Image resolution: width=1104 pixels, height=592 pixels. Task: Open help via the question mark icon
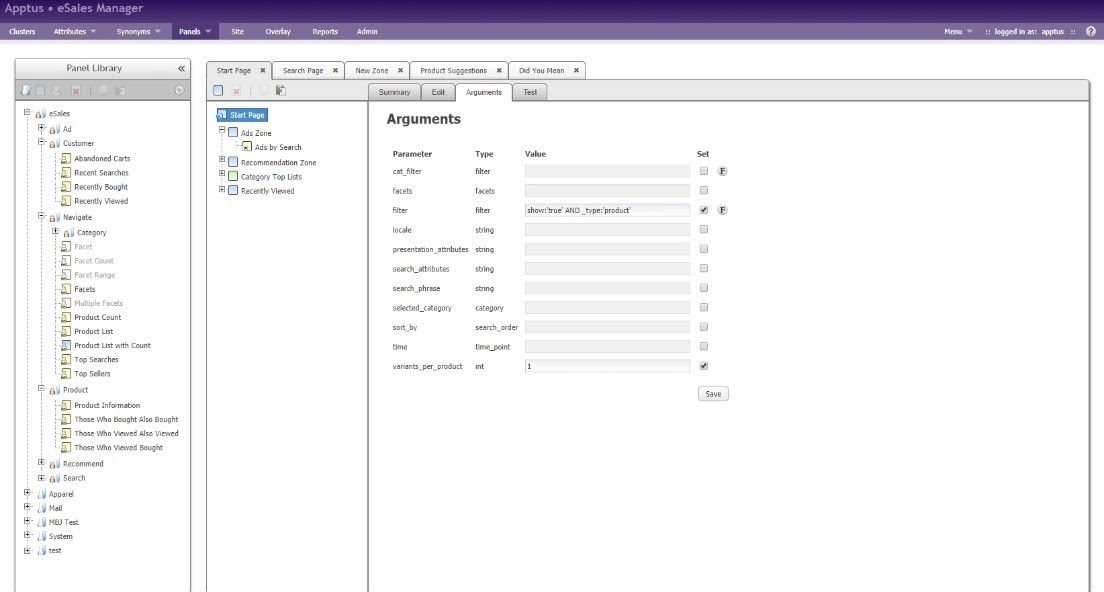(1091, 32)
